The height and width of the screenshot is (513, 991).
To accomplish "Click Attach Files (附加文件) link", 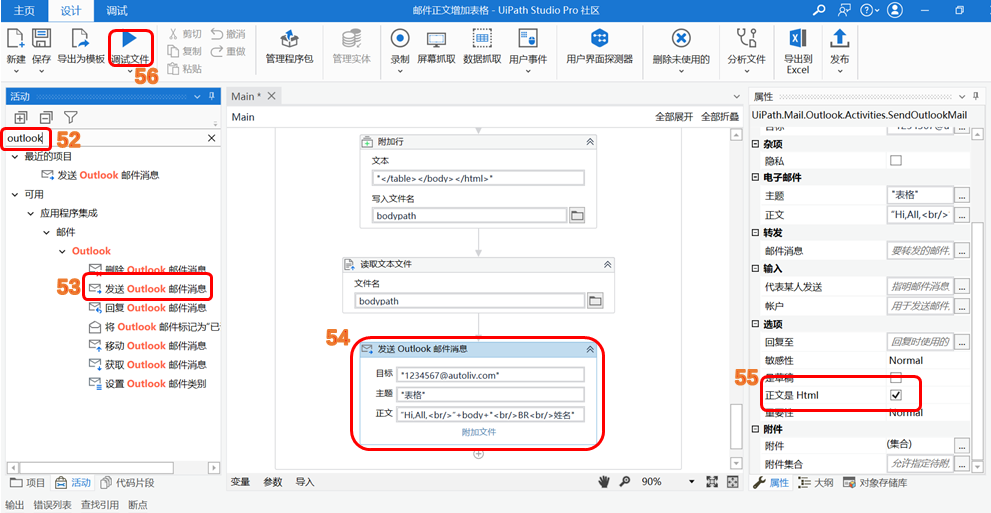I will (x=478, y=432).
